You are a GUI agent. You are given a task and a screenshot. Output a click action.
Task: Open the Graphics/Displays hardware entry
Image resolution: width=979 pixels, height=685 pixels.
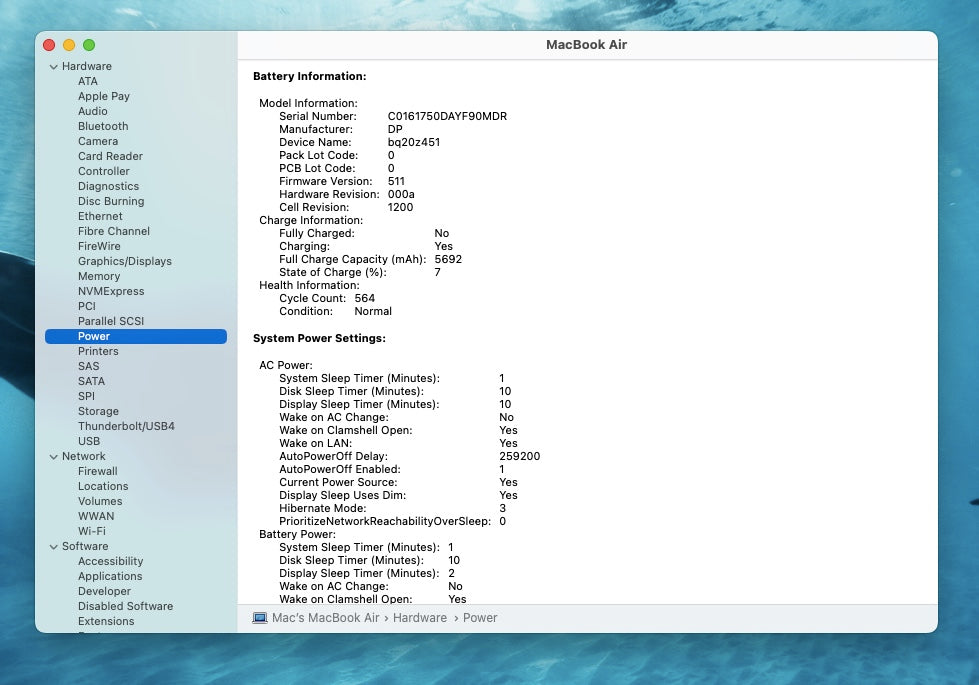click(125, 261)
